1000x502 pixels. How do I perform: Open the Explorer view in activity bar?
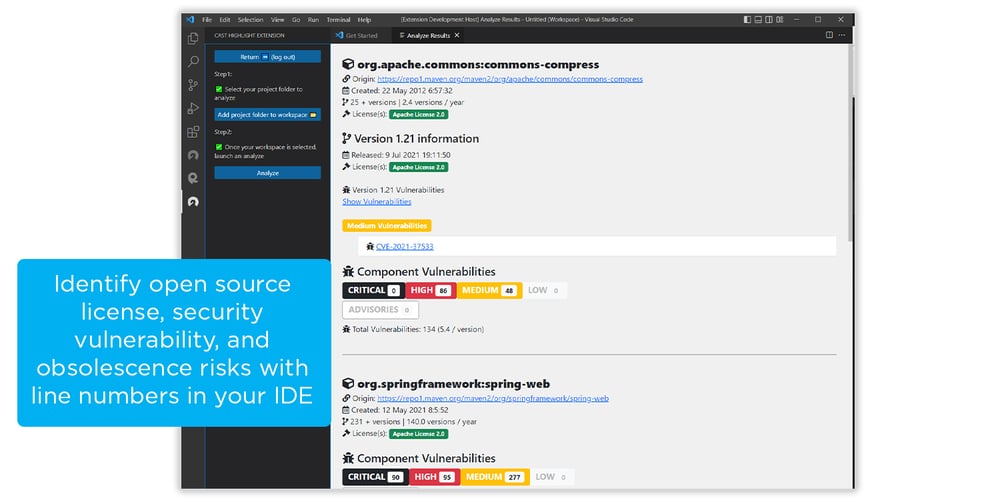point(193,39)
